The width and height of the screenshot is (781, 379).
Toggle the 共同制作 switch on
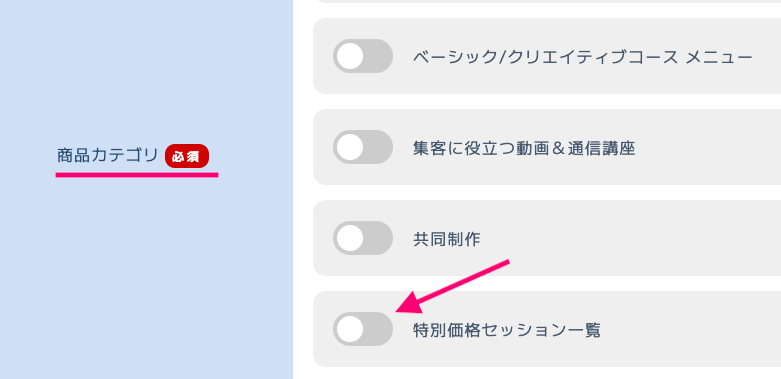coord(363,238)
